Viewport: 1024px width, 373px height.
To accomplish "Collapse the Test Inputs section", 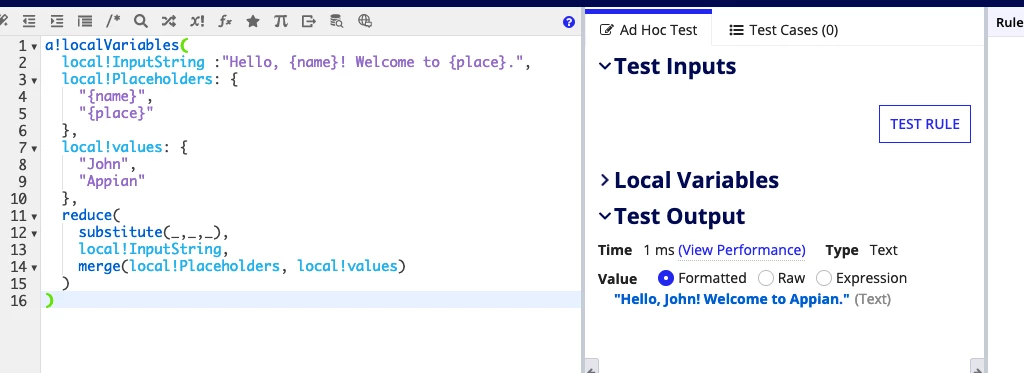I will click(605, 66).
